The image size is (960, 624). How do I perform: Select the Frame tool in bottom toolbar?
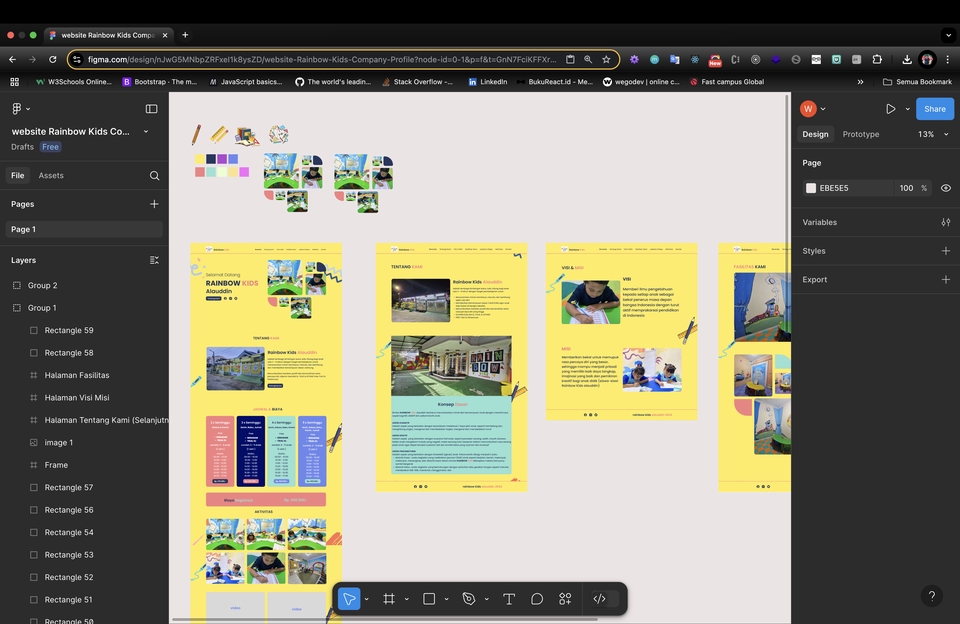[389, 599]
